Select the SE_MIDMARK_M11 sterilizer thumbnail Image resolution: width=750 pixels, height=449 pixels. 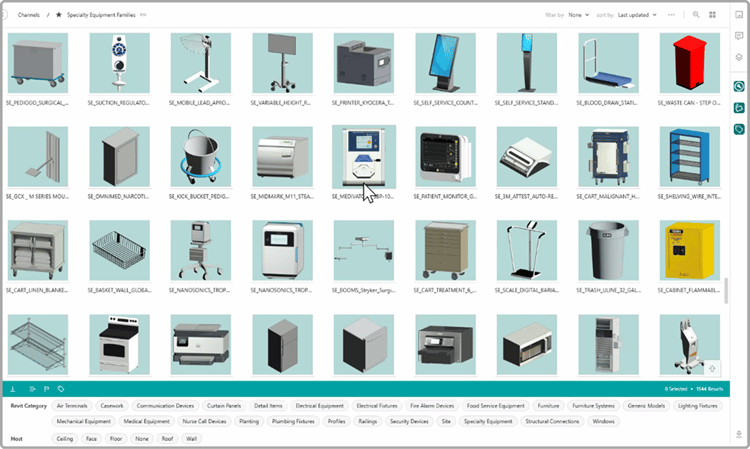pos(282,156)
